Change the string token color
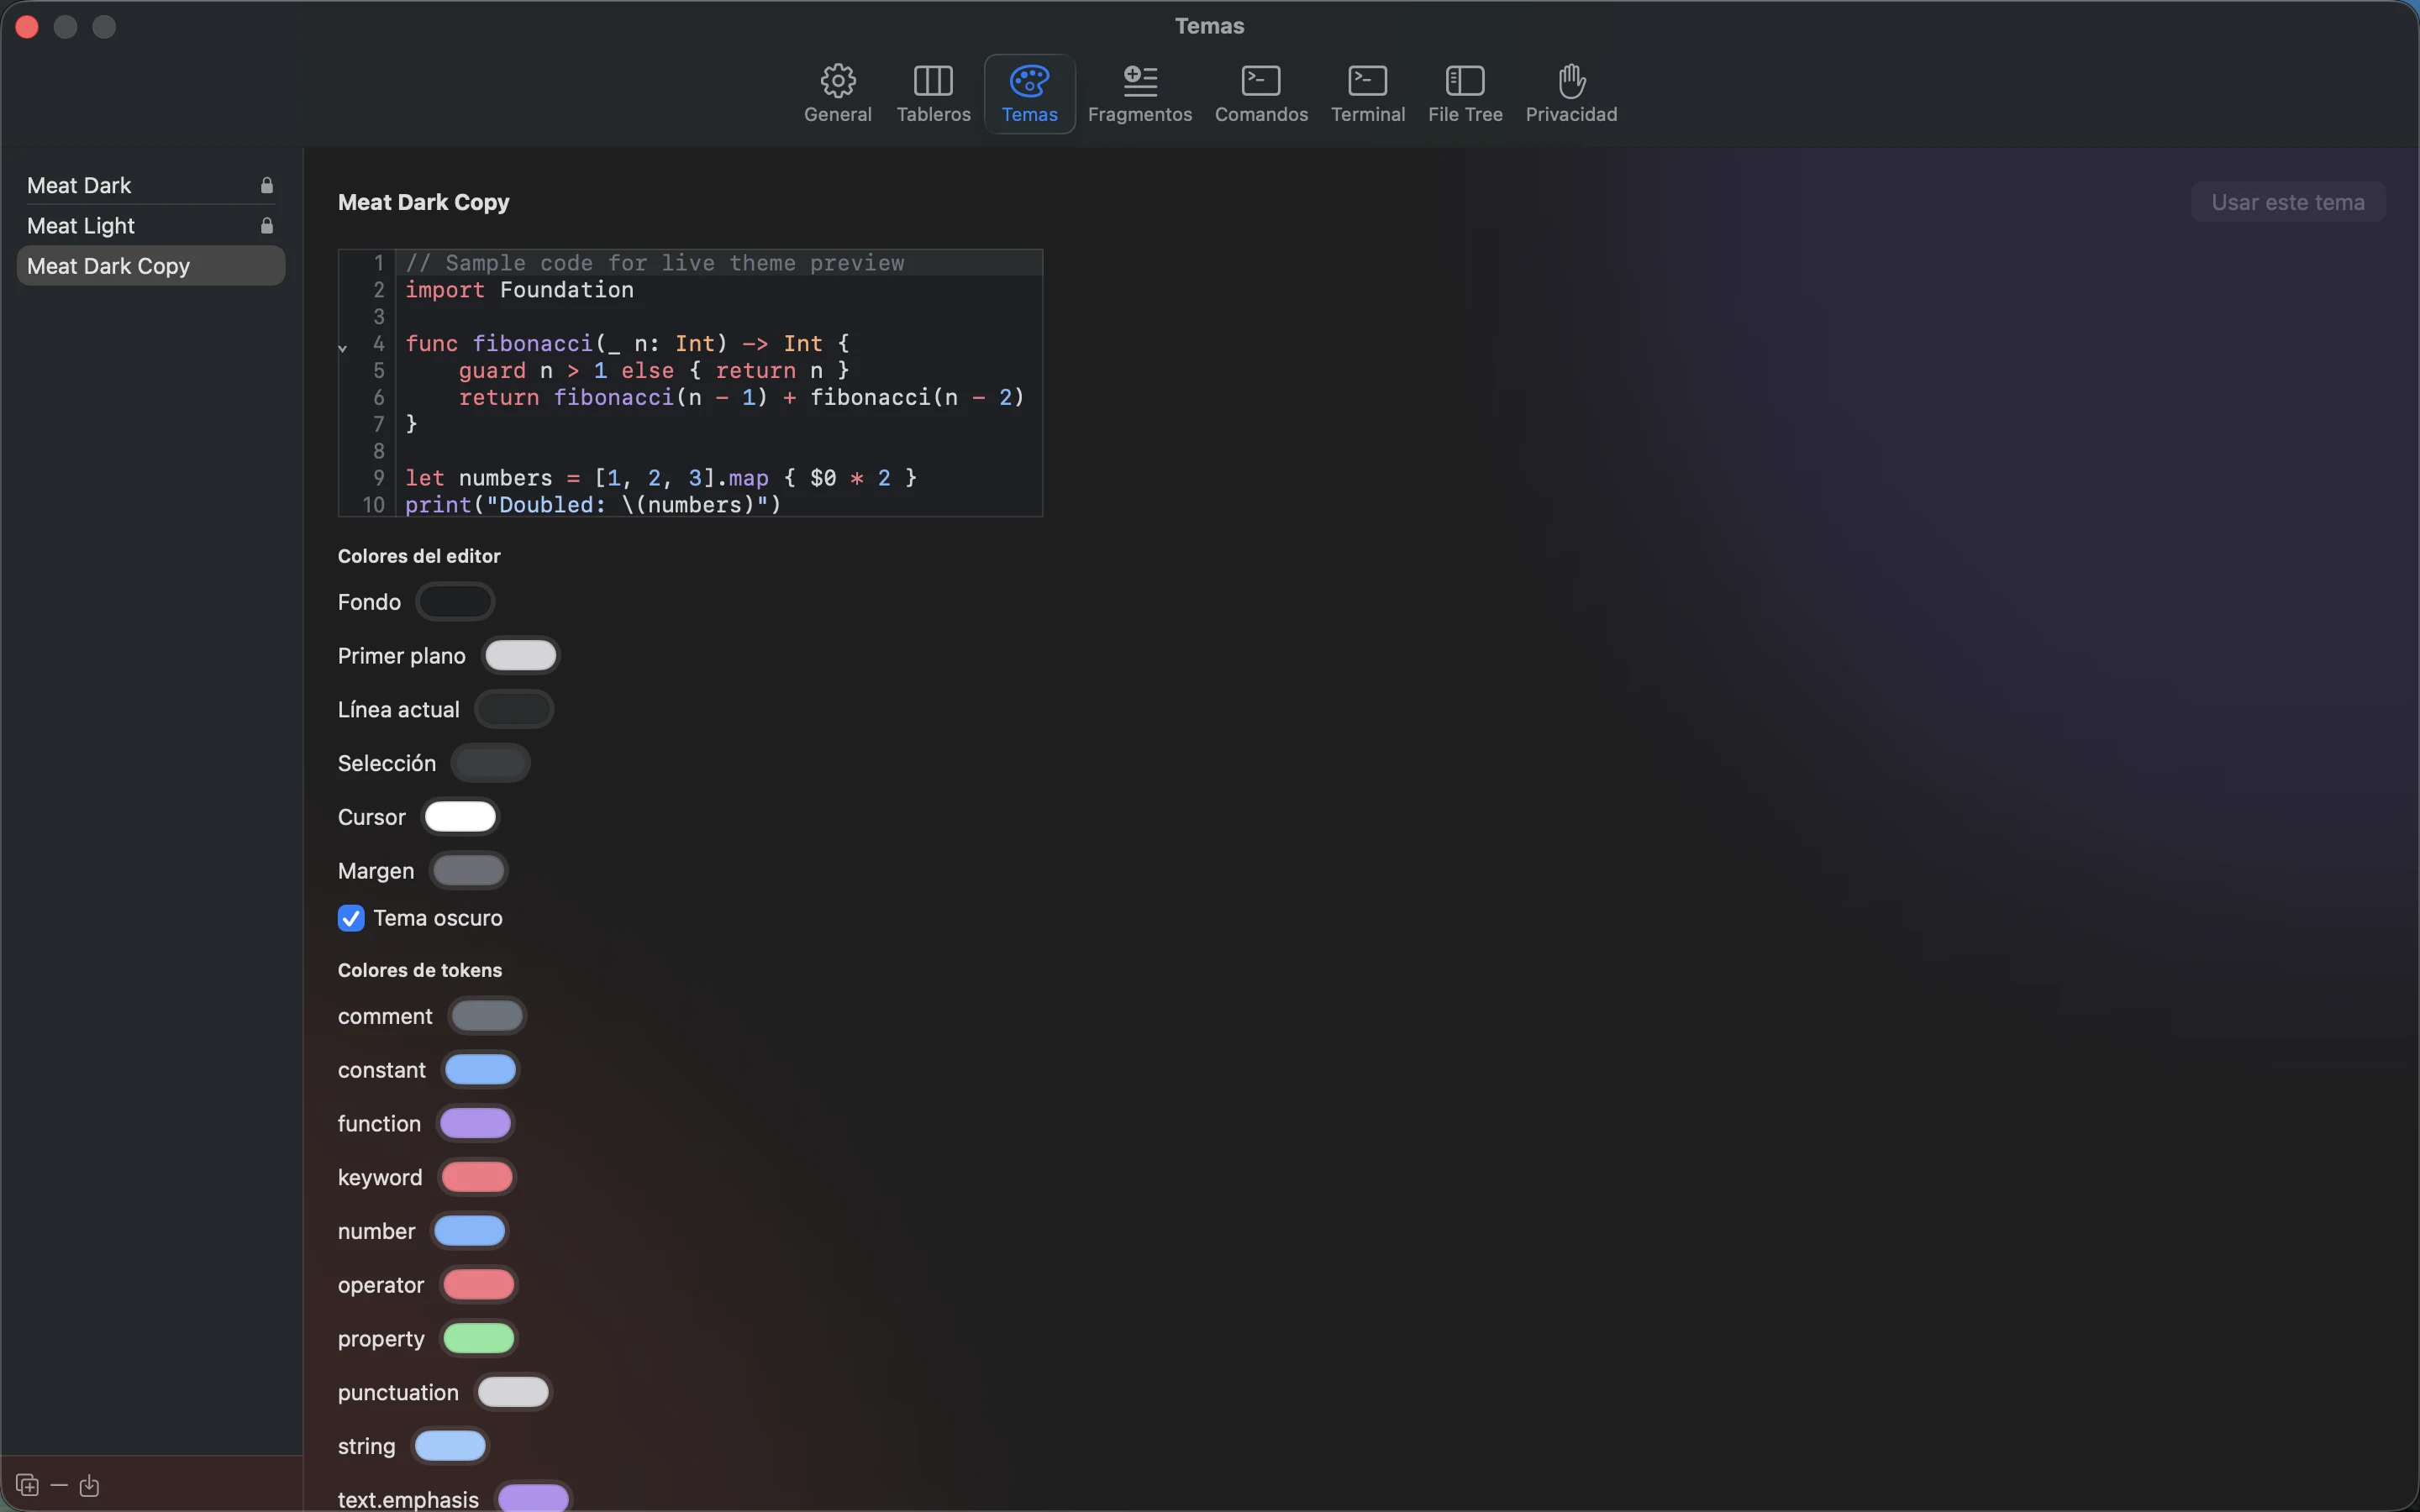2420x1512 pixels. [450, 1446]
